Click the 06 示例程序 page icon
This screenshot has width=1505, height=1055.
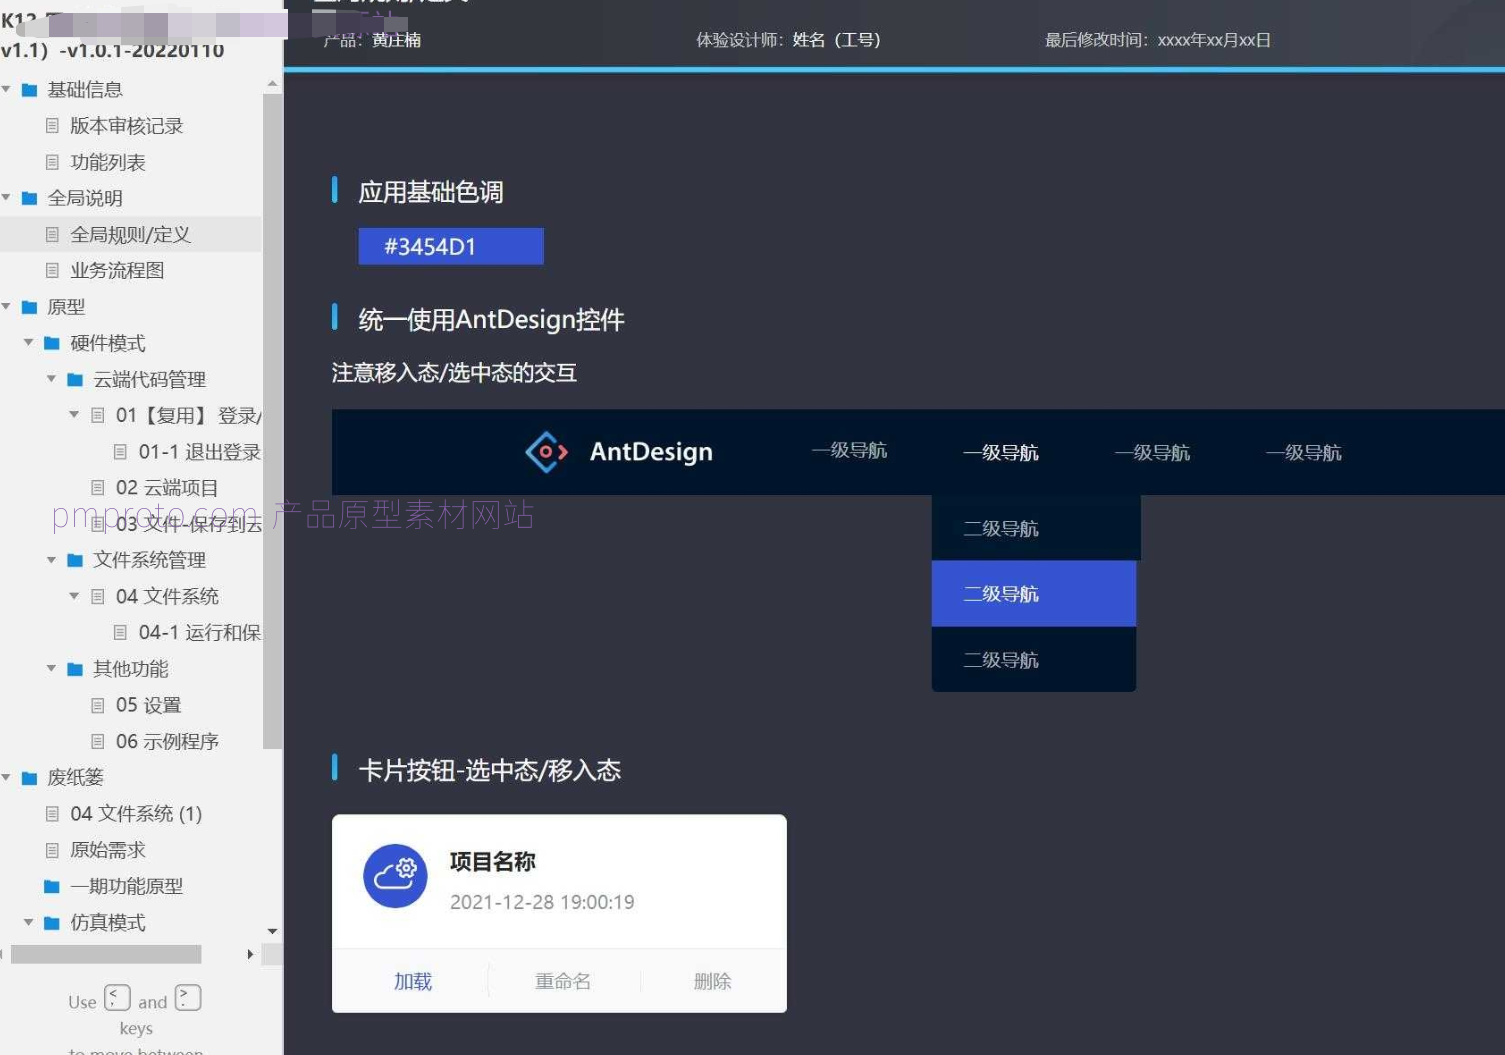tap(98, 741)
